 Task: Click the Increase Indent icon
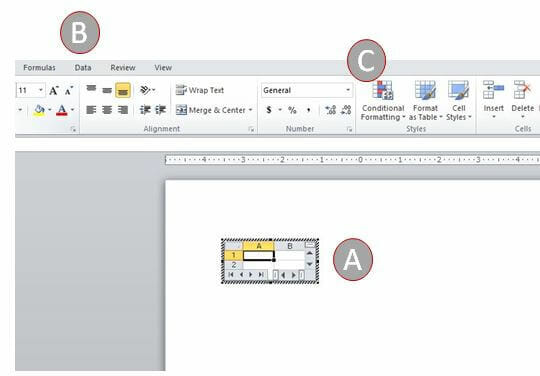[160, 110]
